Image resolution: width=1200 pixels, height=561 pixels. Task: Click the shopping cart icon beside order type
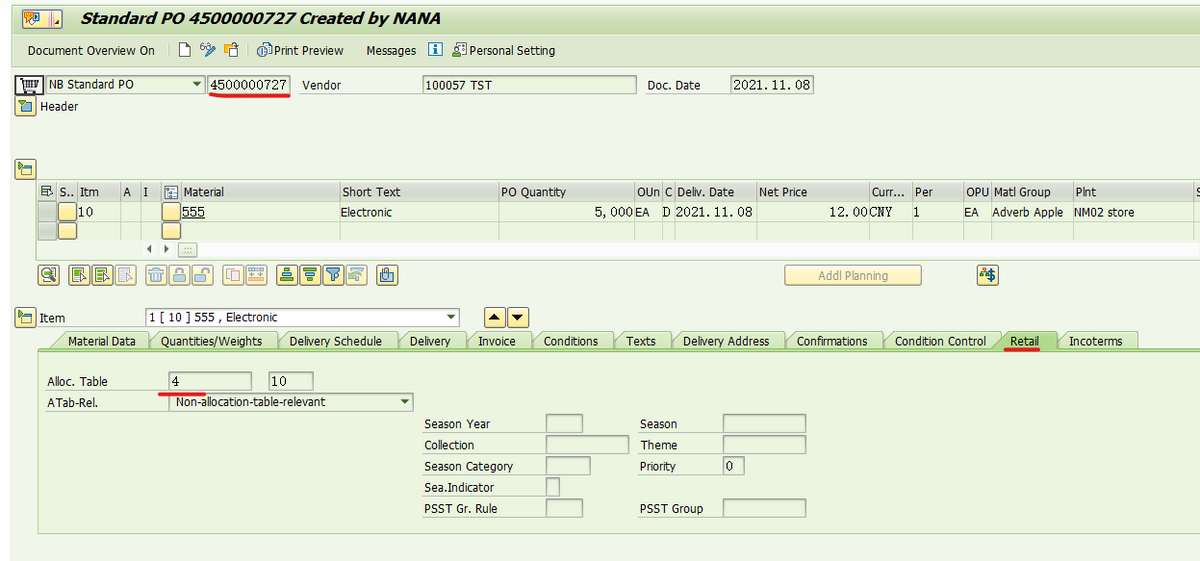(x=28, y=85)
